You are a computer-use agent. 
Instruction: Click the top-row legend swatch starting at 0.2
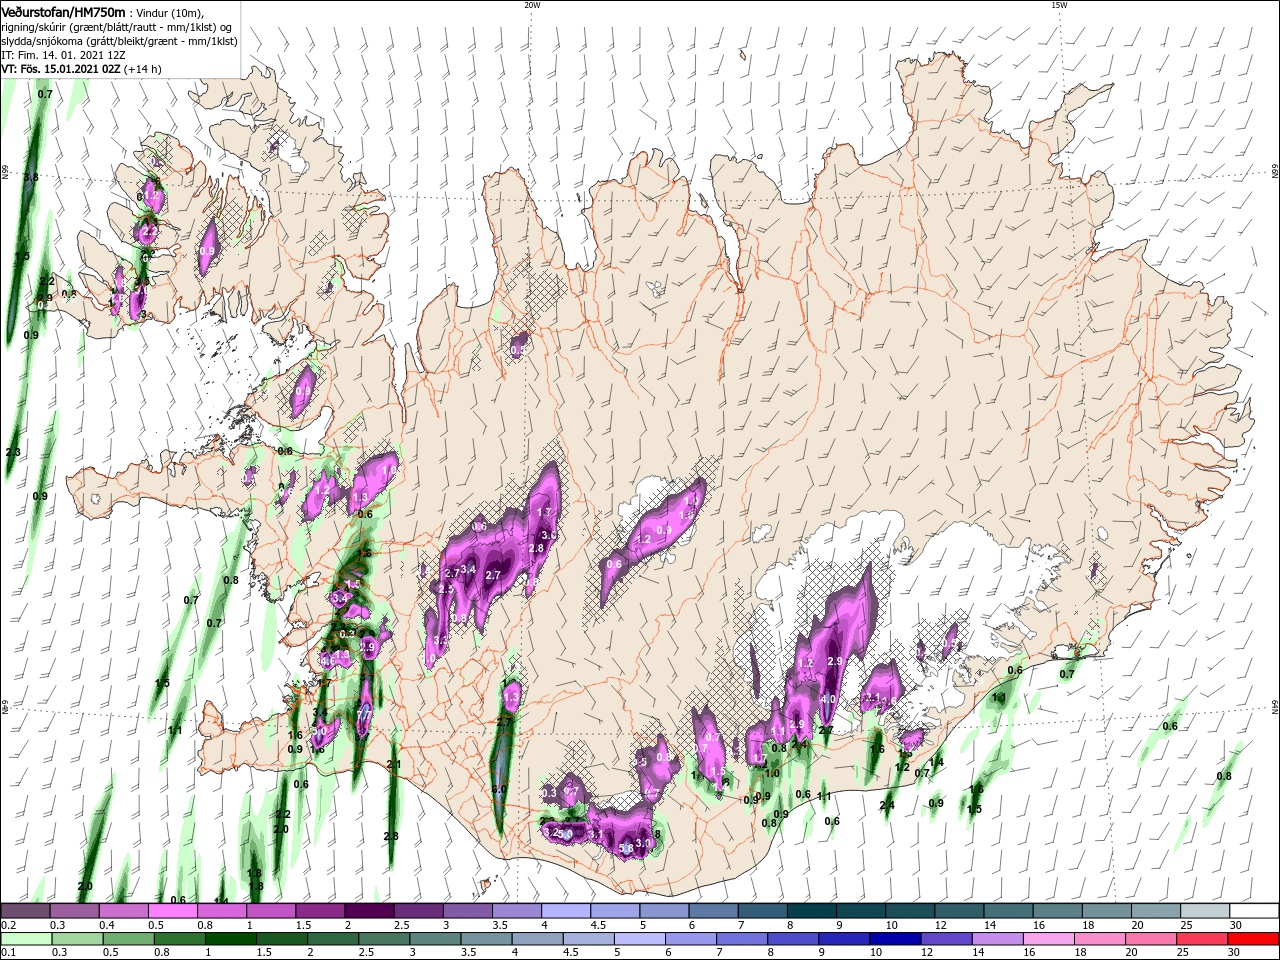tap(26, 911)
